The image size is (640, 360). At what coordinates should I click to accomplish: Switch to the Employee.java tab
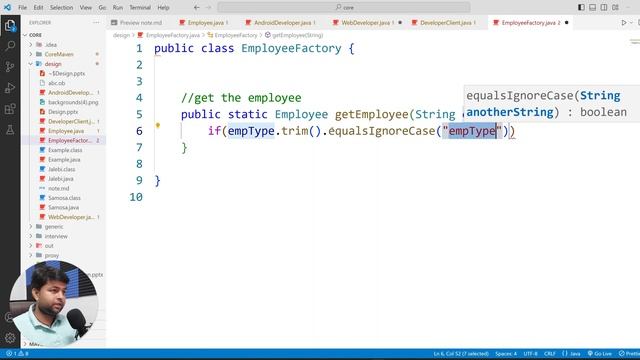click(206, 23)
